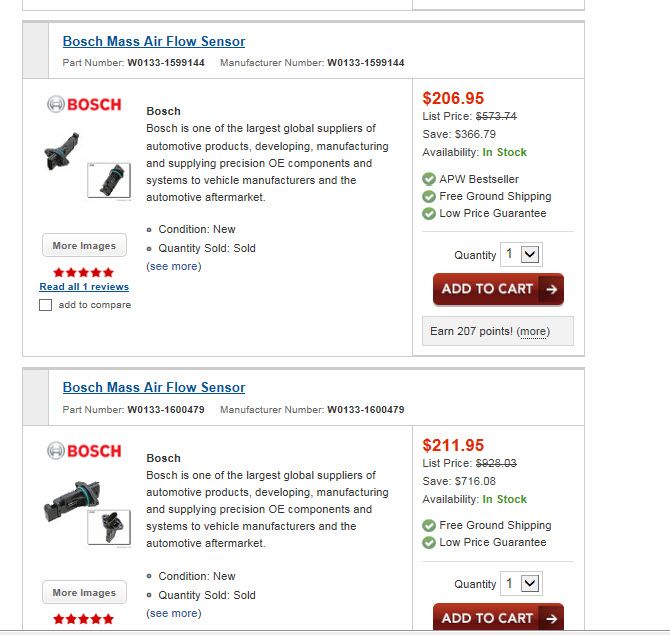Open (more) link about earning 207 points
This screenshot has height=635, width=670.
coord(533,331)
